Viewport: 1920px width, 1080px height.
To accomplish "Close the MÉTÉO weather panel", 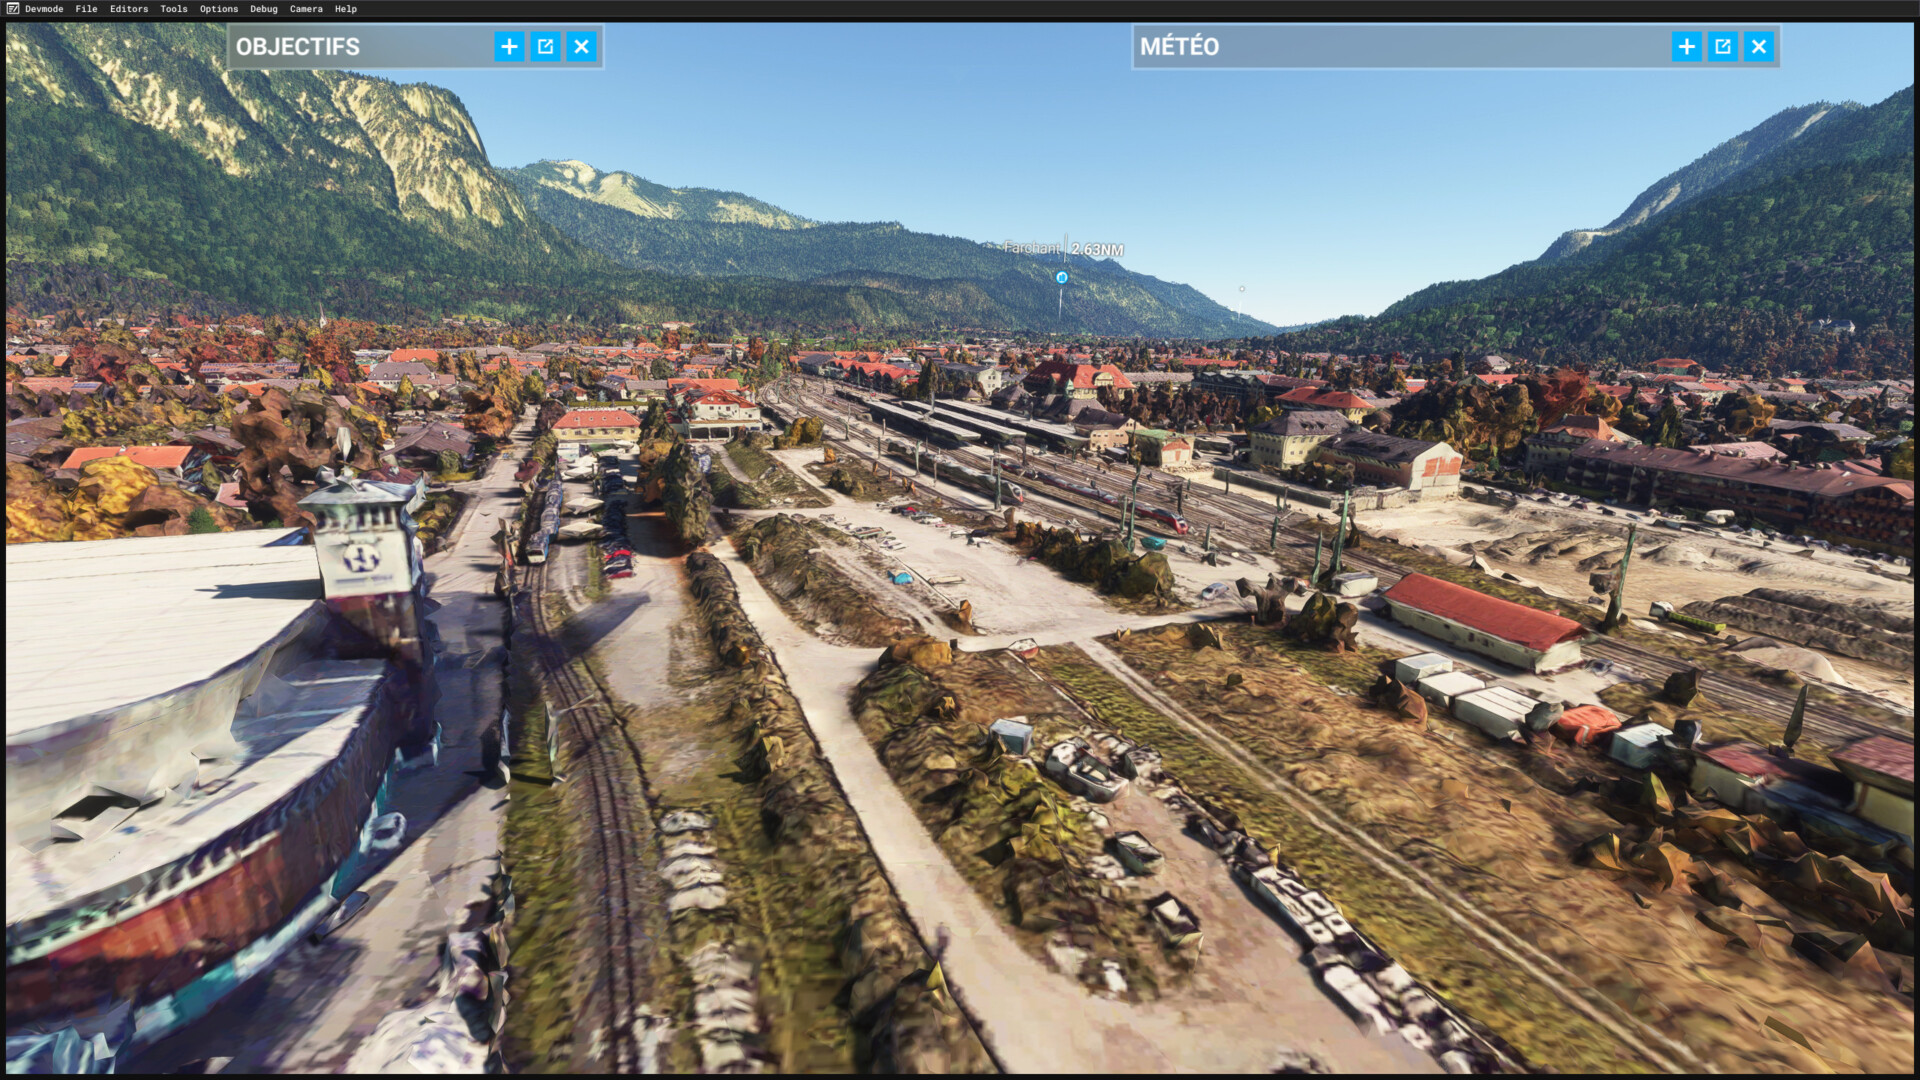I will tap(1758, 47).
